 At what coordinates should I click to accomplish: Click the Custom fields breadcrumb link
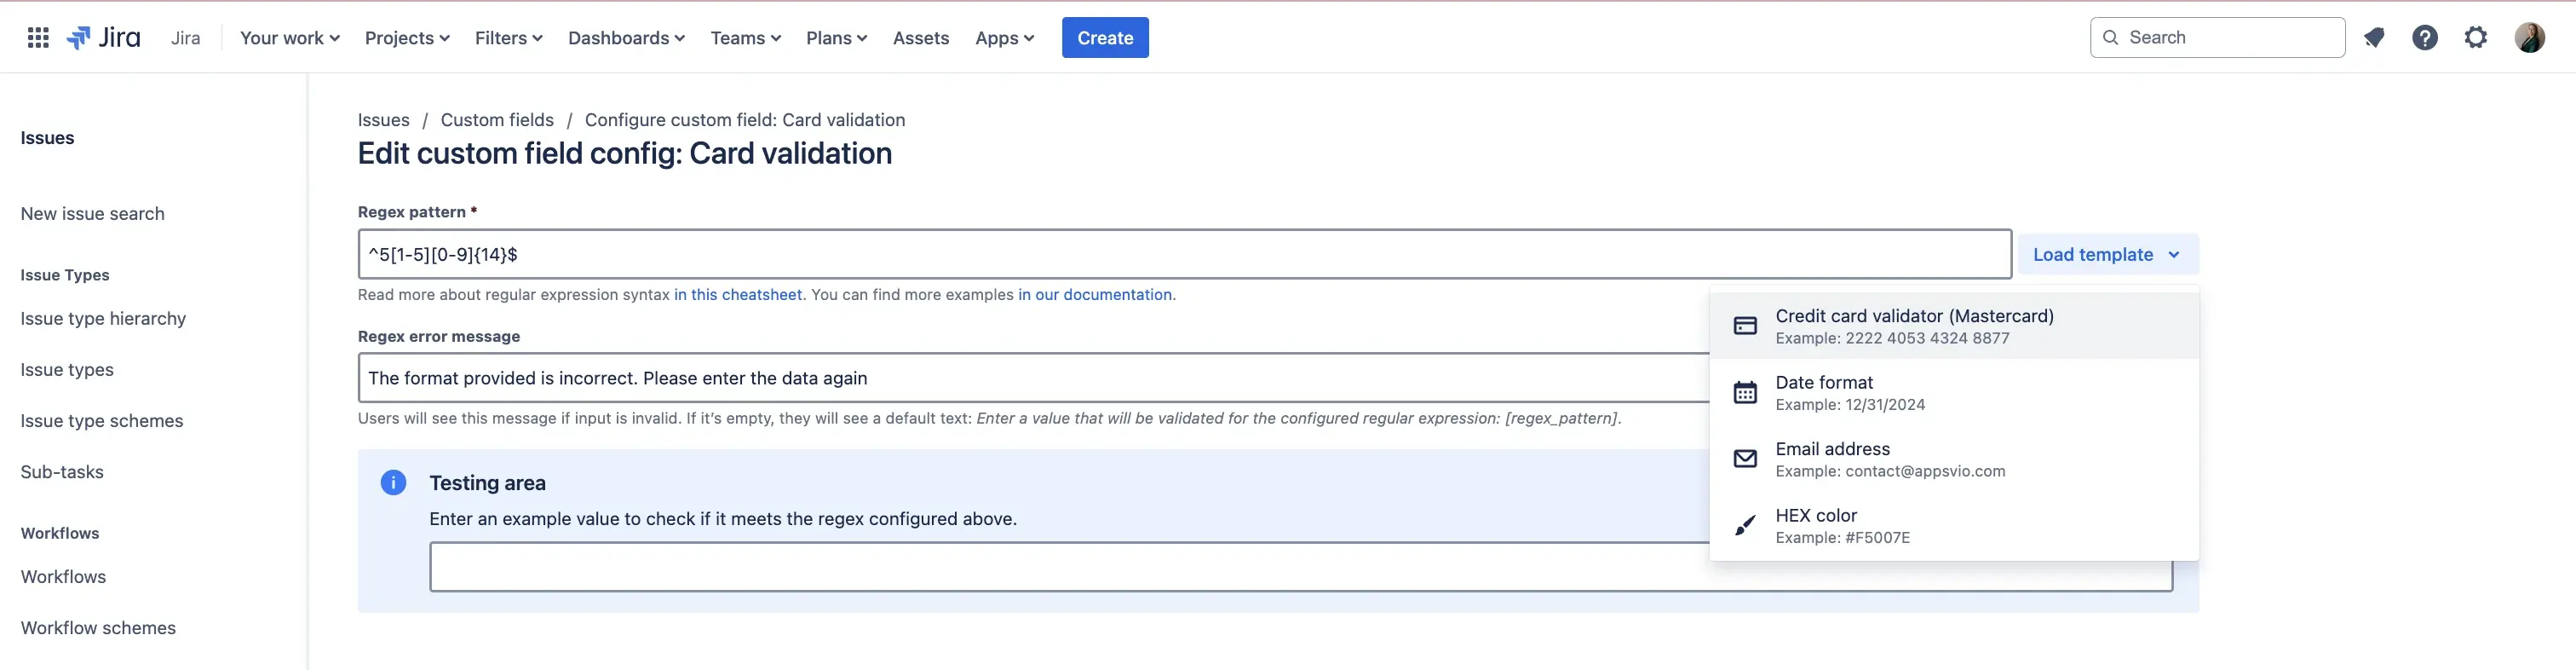pos(497,120)
